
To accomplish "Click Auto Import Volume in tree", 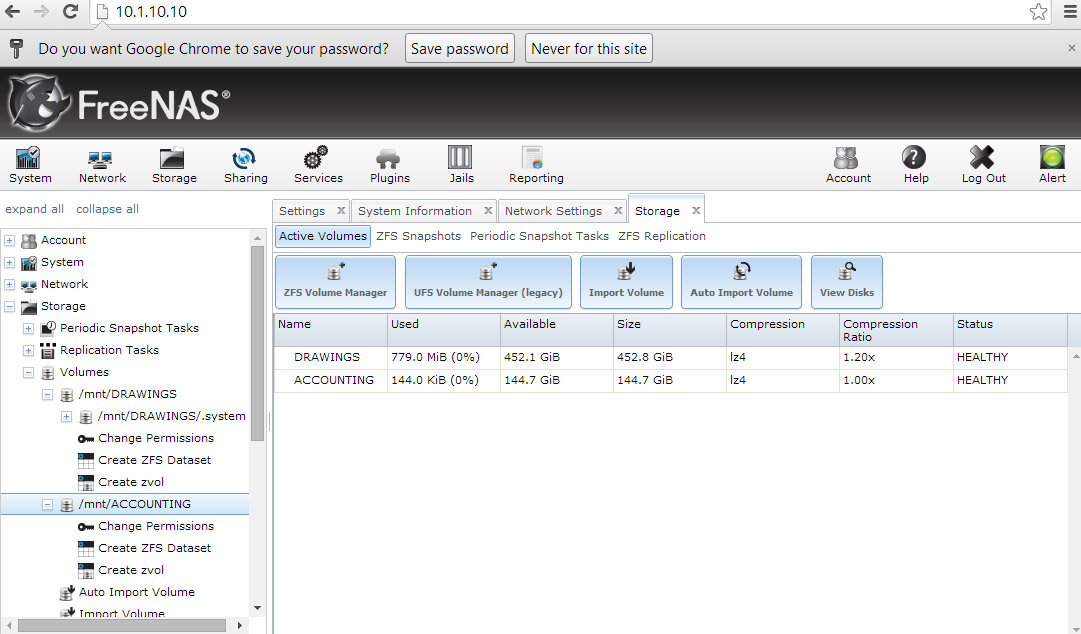I will click(x=137, y=593).
